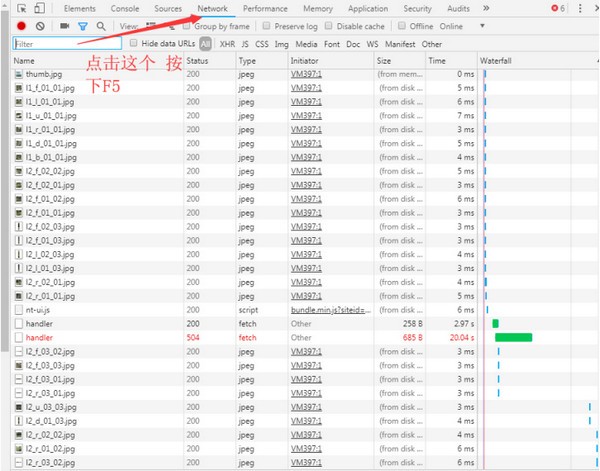Tick the Hide data URLs checkbox
The image size is (600, 471).
point(134,44)
